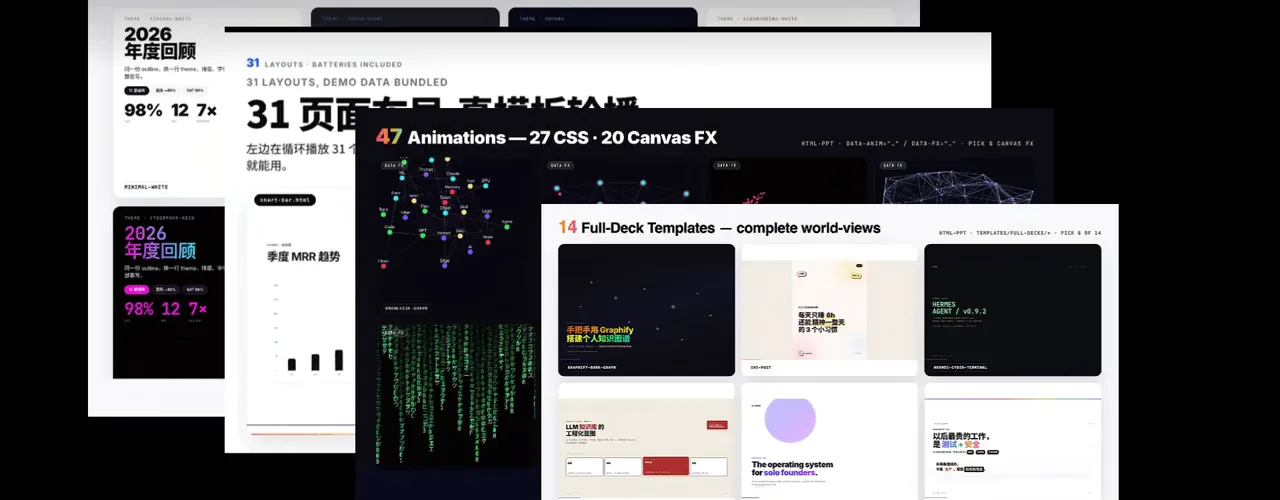
Task: Select the white rainbow-accent template at bottom right
Action: [1012, 441]
